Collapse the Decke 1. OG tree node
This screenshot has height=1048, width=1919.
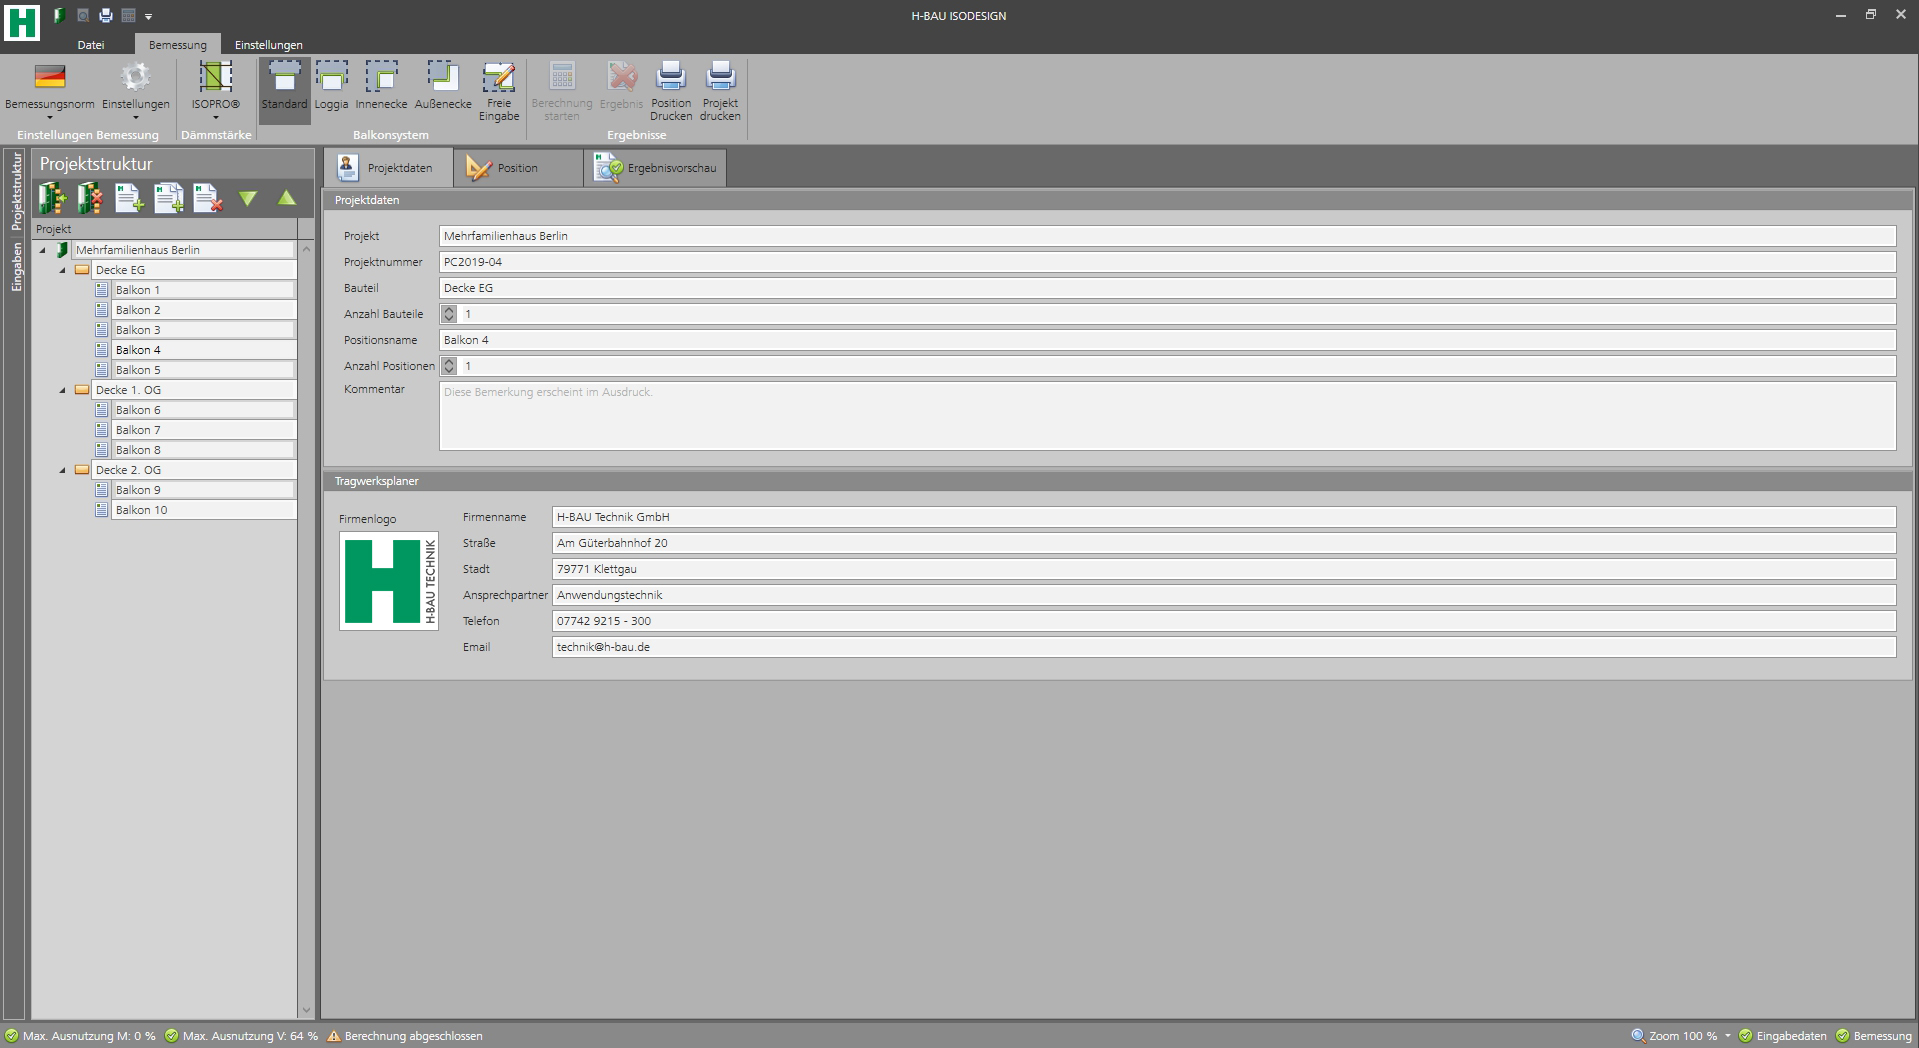[62, 390]
